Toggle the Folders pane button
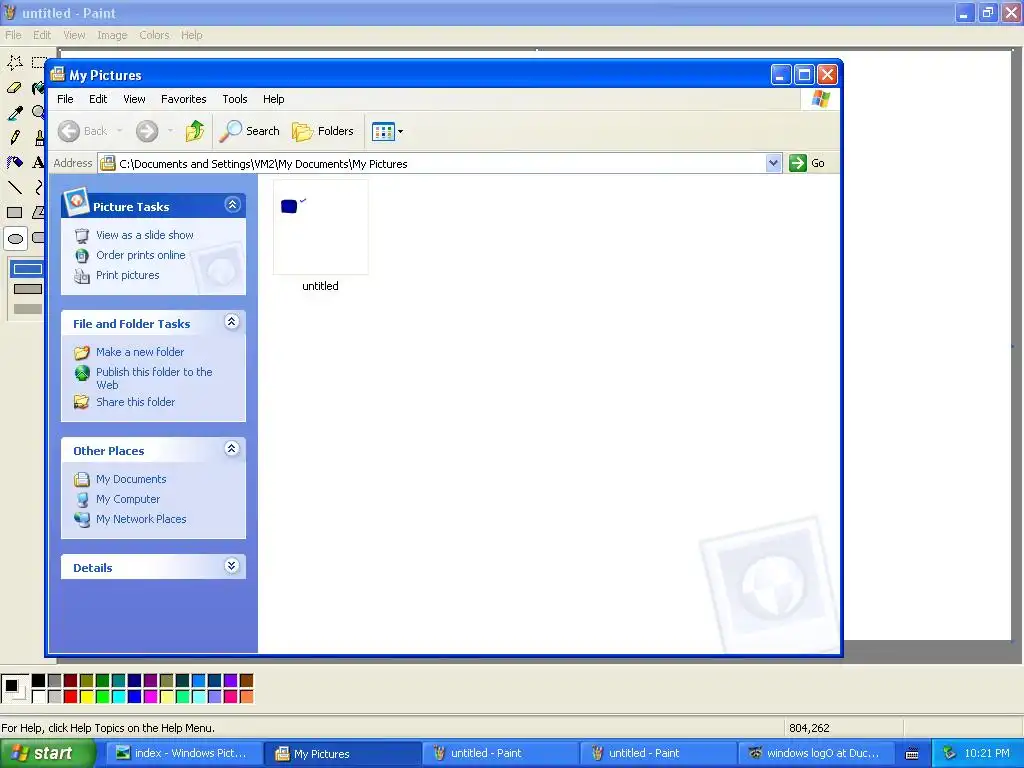 [x=323, y=131]
